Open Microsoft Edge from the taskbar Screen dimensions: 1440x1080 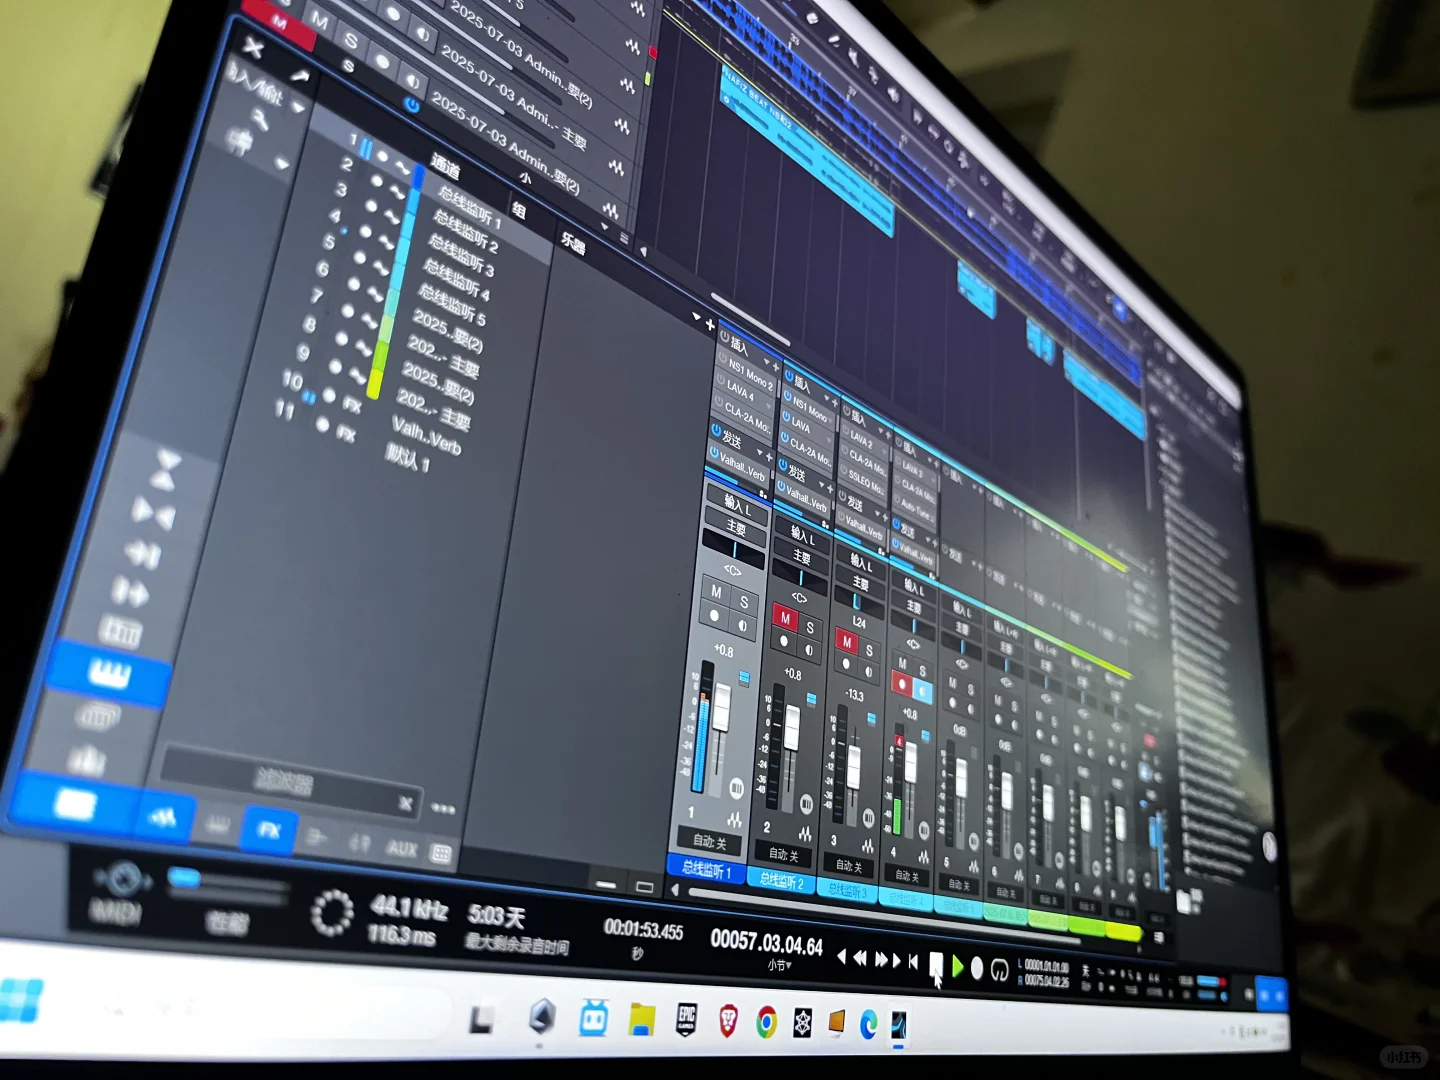click(868, 1025)
